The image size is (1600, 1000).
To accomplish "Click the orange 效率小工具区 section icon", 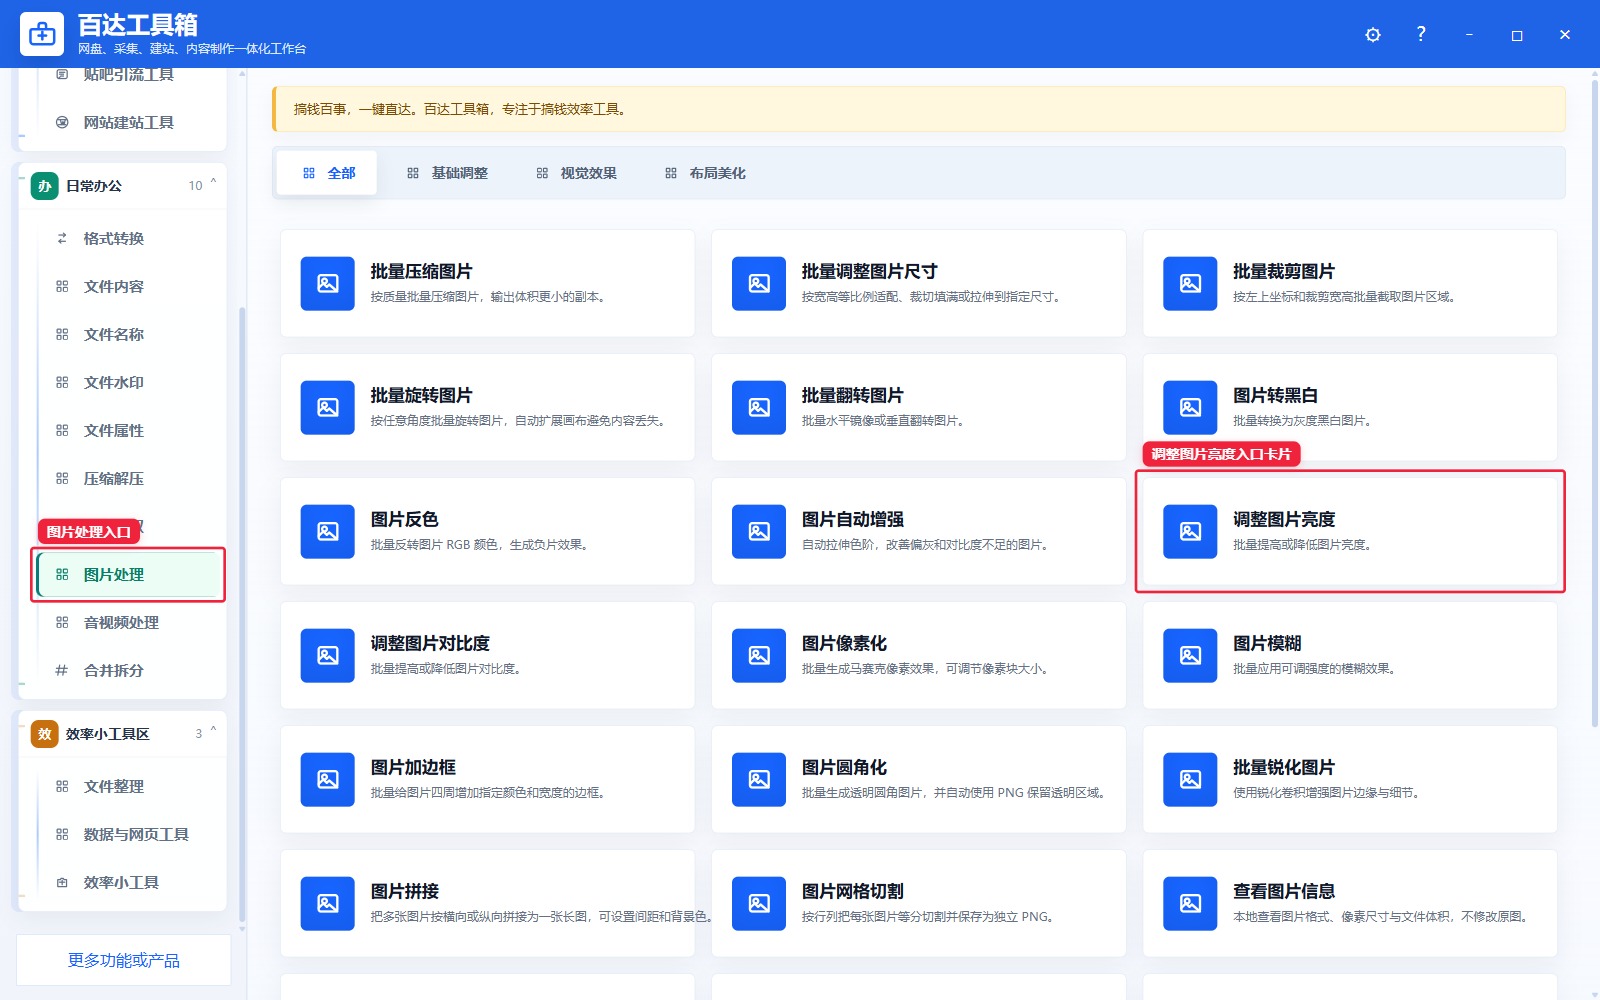I will (45, 734).
